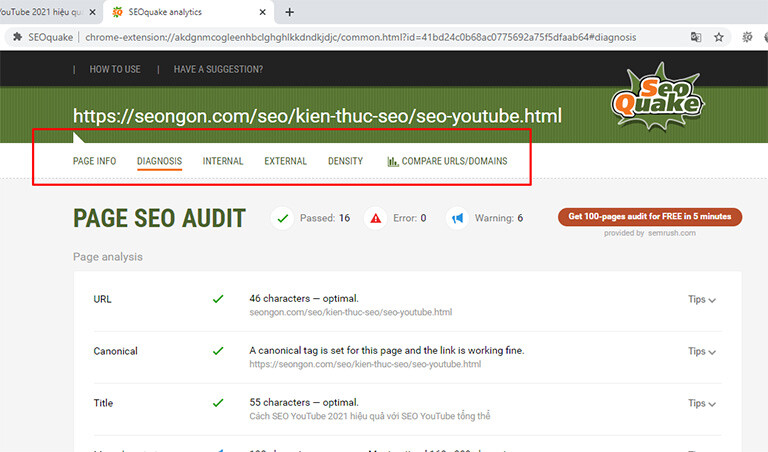Click the 'Error: 0' count
This screenshot has height=452, width=768.
click(409, 218)
